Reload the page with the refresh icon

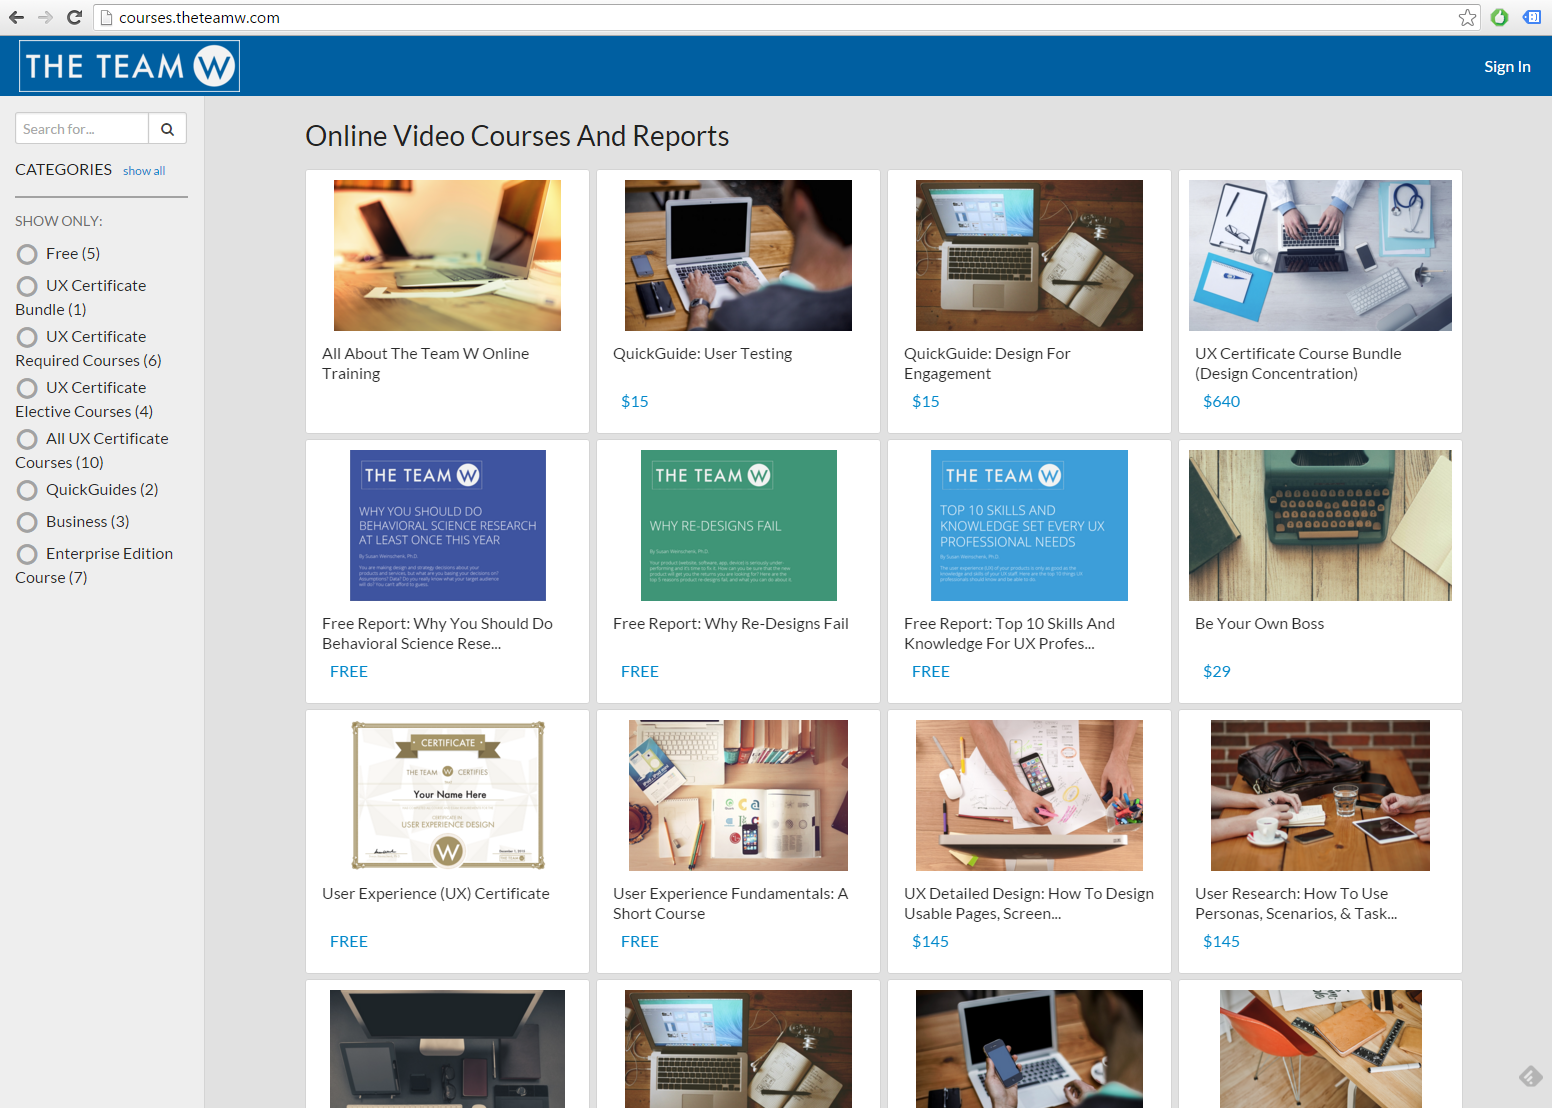click(x=74, y=17)
